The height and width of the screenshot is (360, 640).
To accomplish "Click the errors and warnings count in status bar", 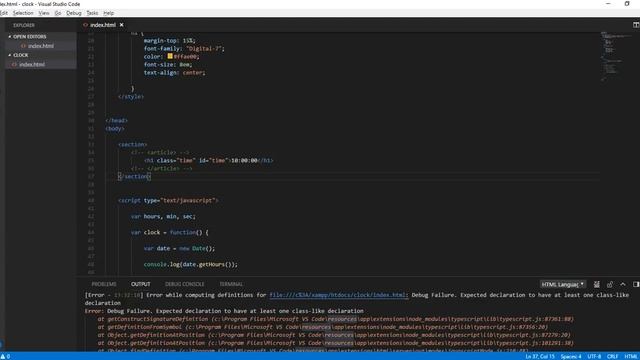I will (5, 357).
